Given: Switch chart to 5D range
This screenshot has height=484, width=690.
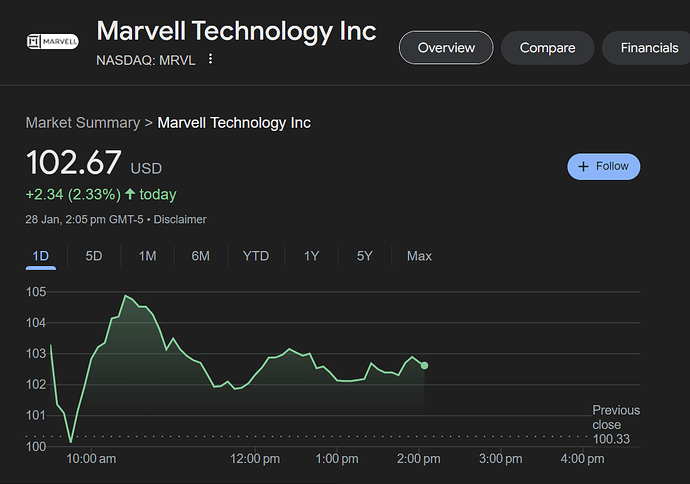Looking at the screenshot, I should click(94, 256).
